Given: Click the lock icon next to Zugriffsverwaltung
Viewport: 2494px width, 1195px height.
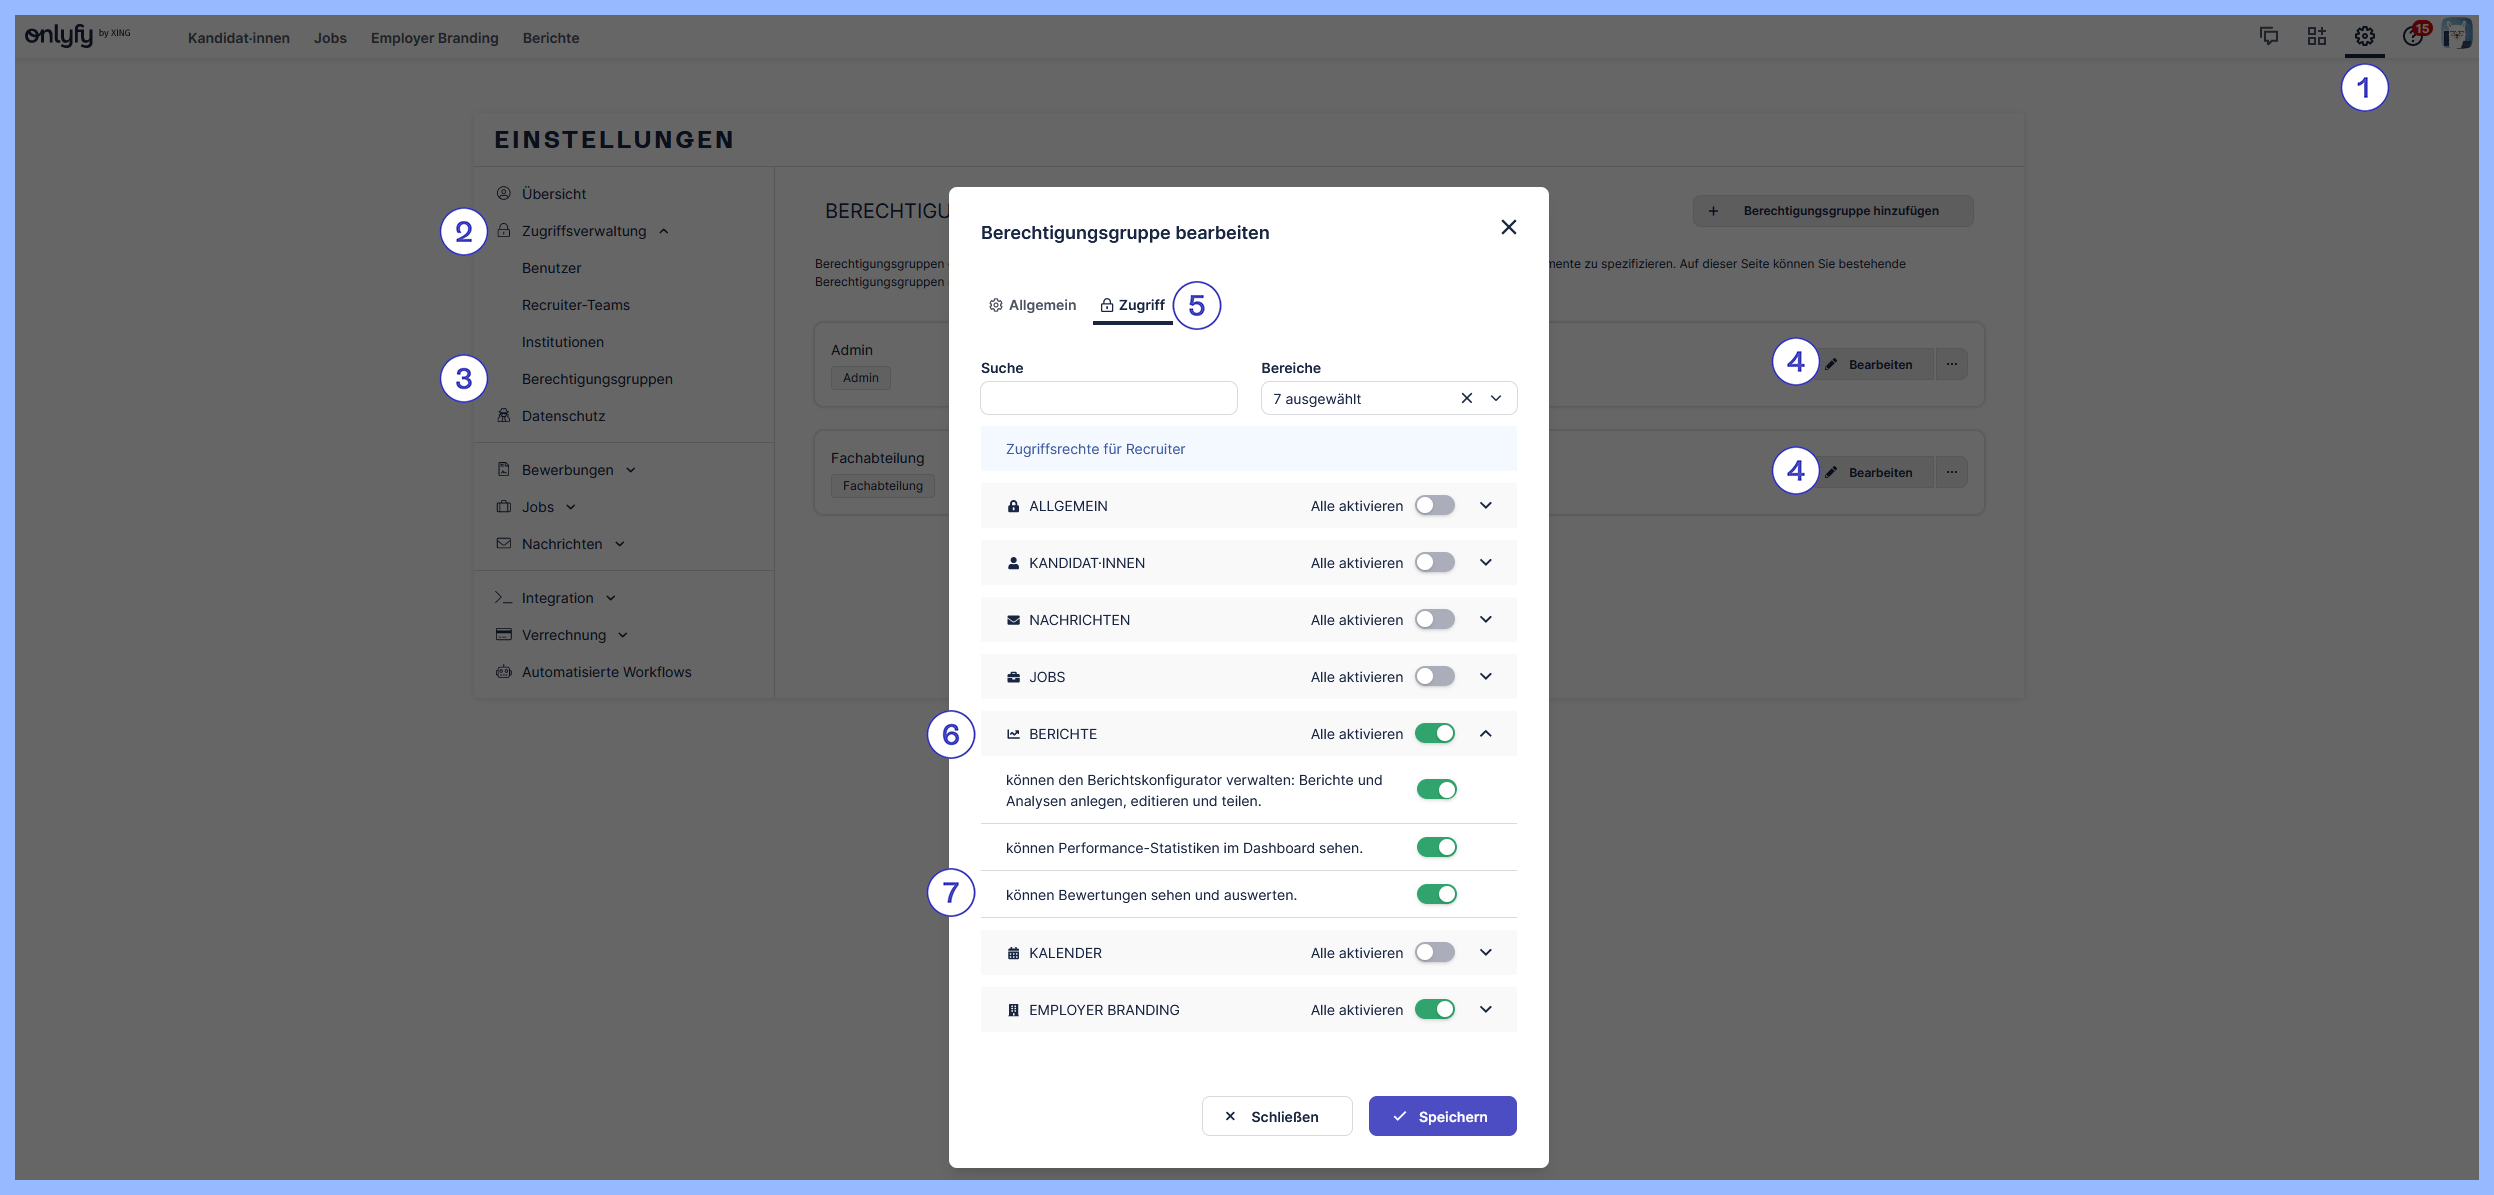Looking at the screenshot, I should (x=505, y=230).
